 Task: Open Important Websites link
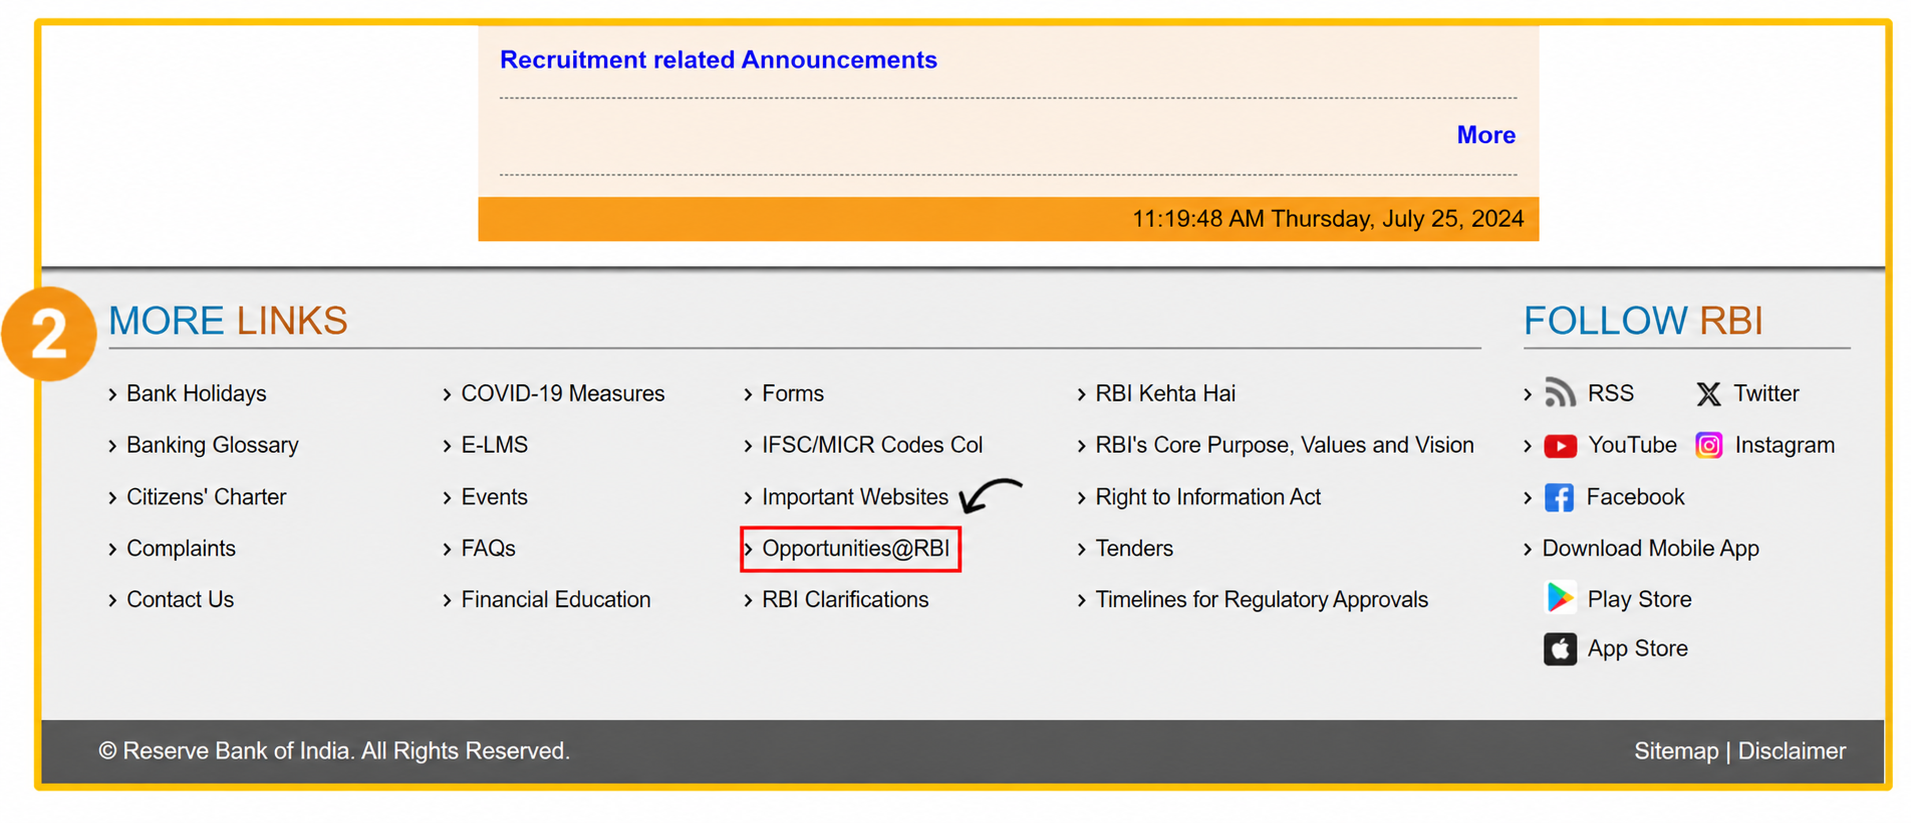point(855,497)
